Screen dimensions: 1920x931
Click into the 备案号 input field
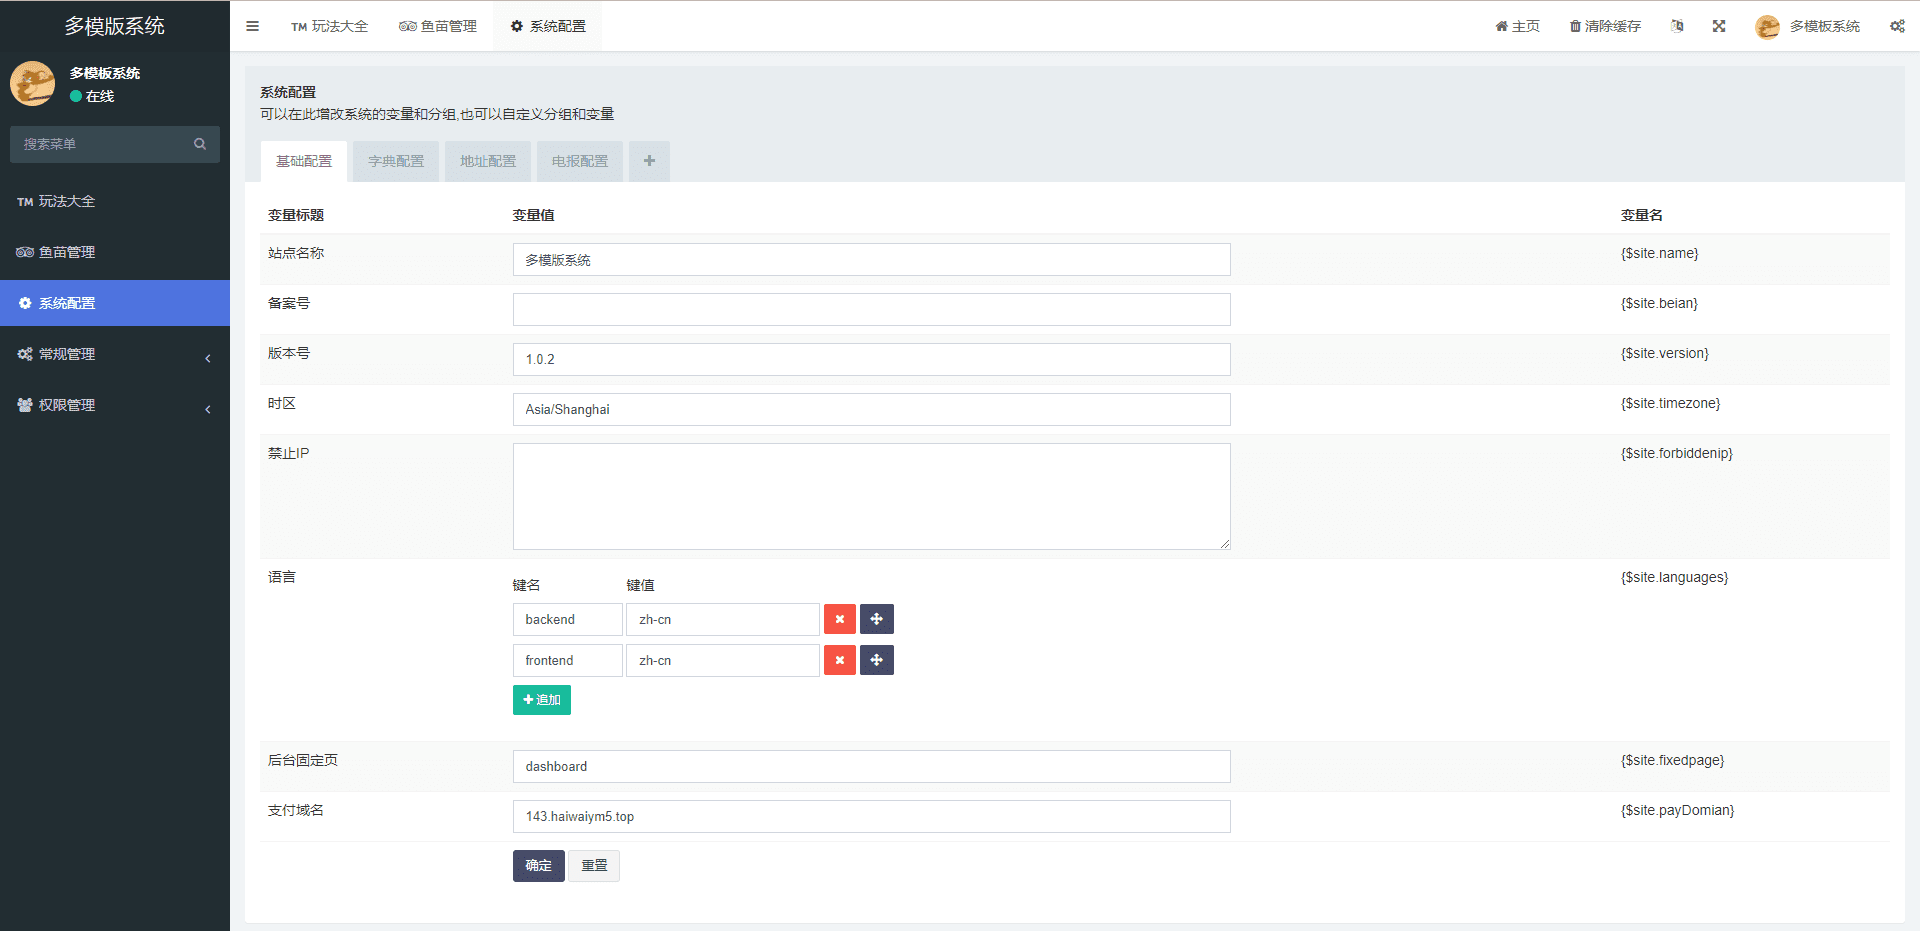[871, 310]
